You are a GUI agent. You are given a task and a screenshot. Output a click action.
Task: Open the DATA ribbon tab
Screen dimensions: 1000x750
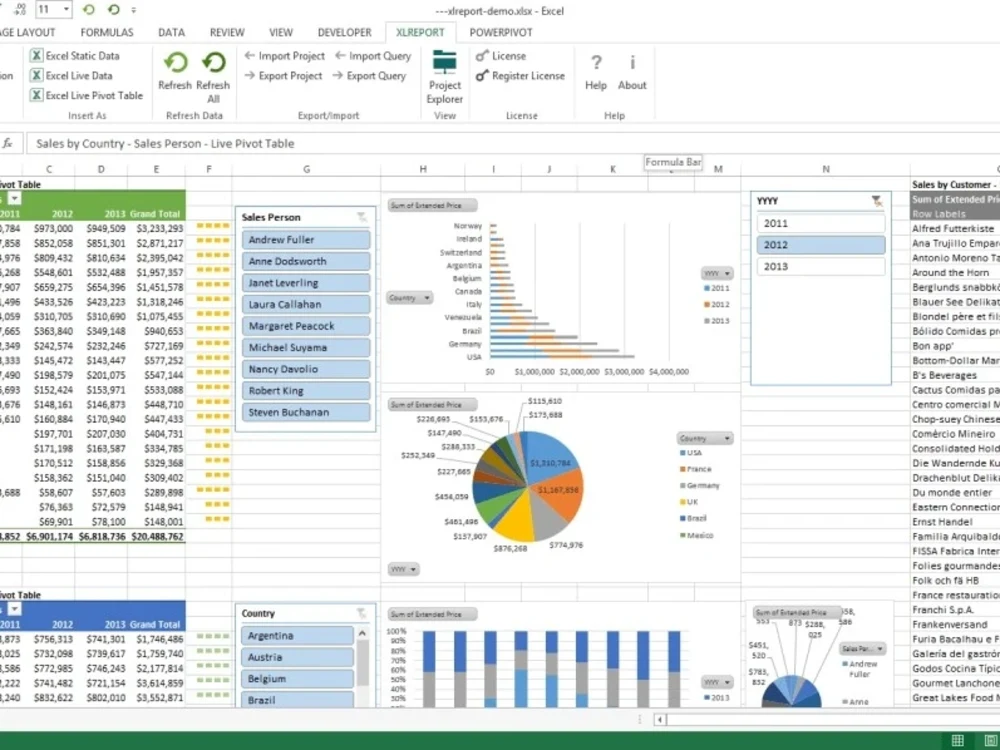tap(171, 33)
